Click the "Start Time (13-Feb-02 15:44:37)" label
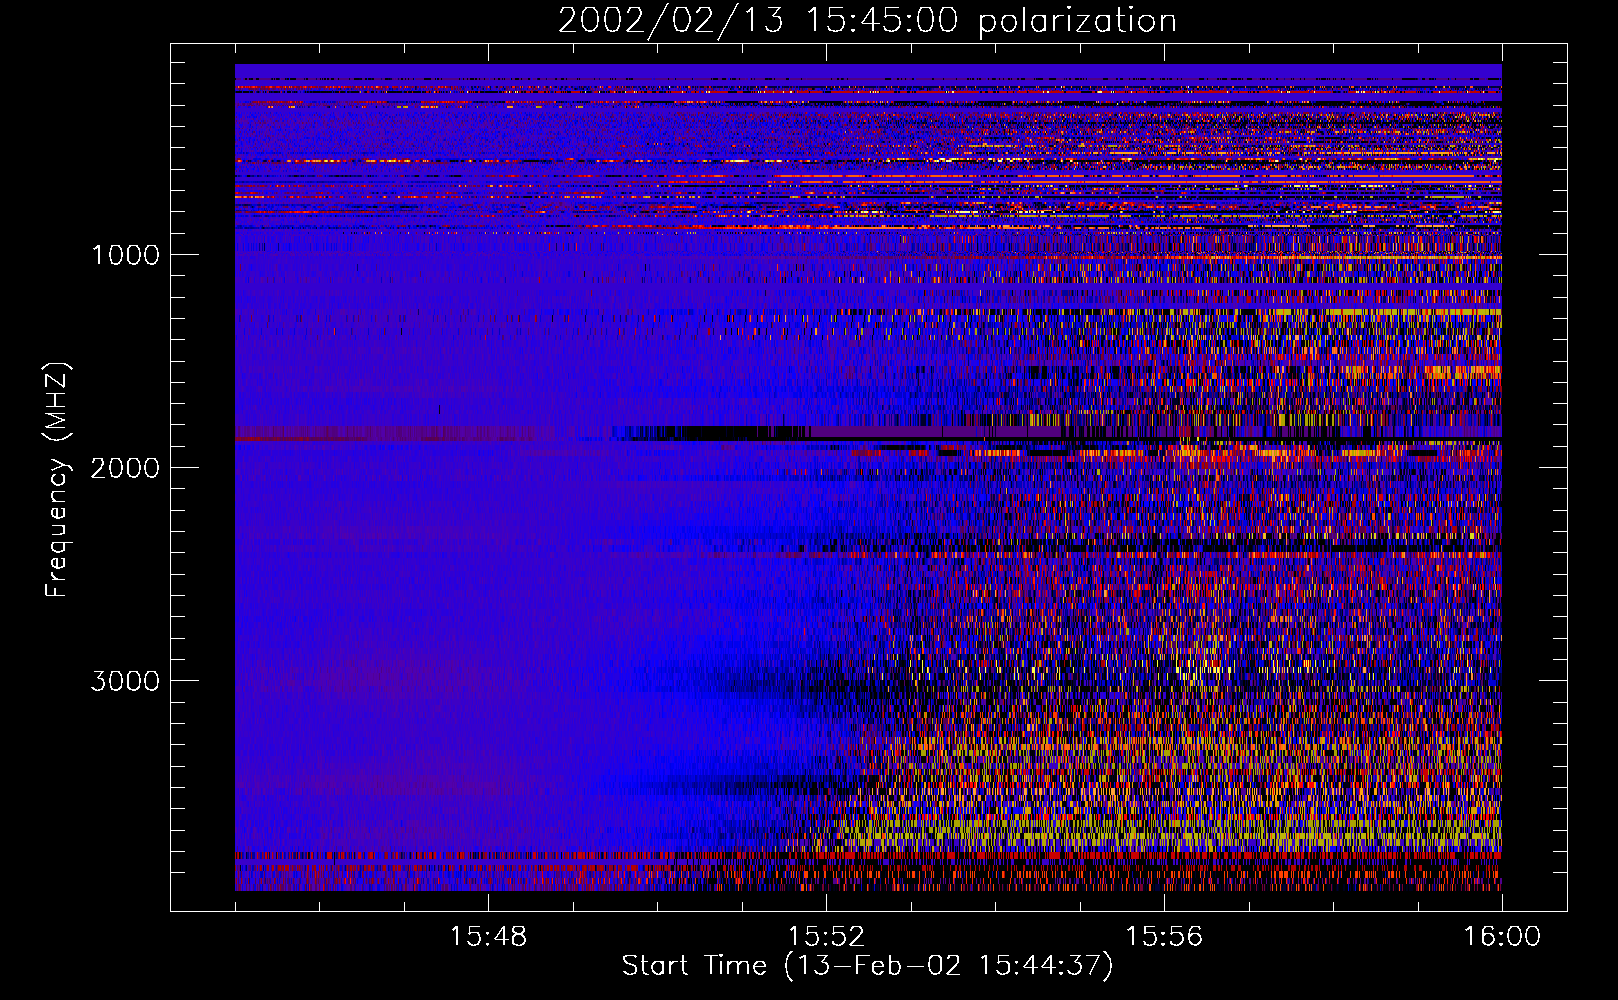 [867, 966]
